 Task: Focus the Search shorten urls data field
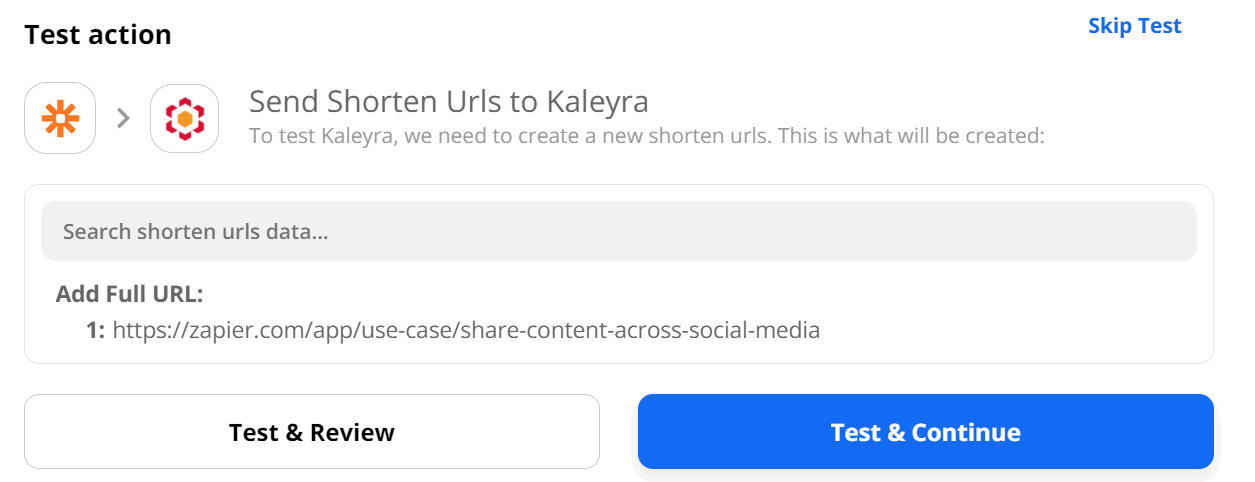(618, 231)
